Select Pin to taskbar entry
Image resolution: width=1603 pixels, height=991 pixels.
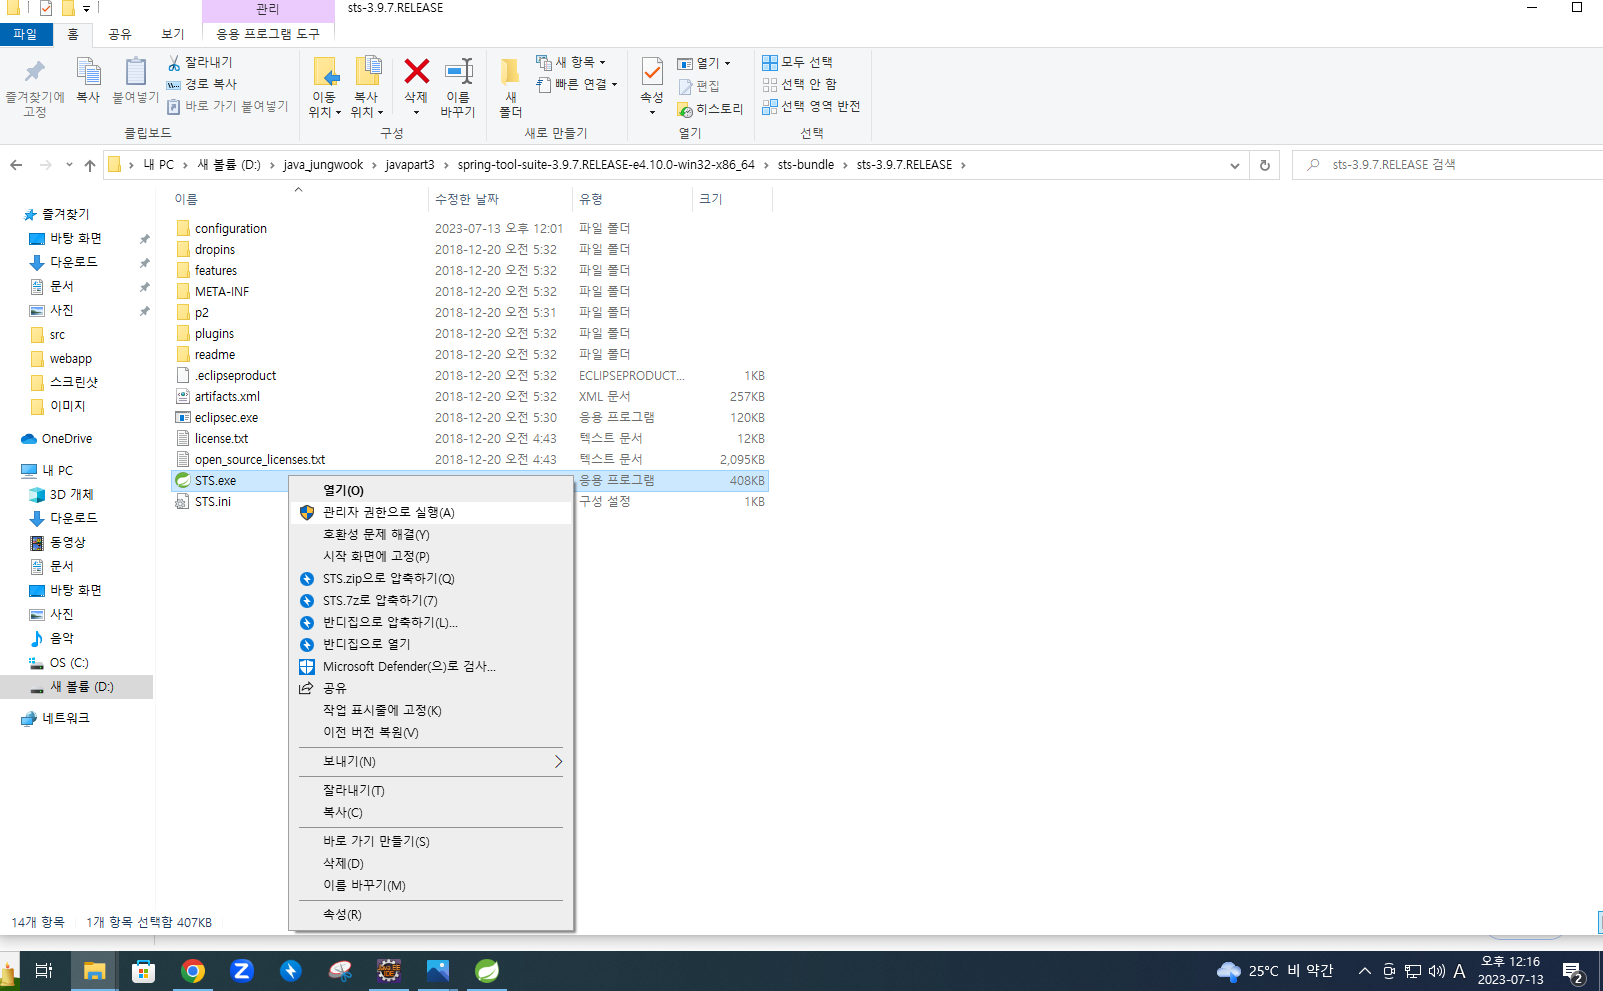coord(432,710)
